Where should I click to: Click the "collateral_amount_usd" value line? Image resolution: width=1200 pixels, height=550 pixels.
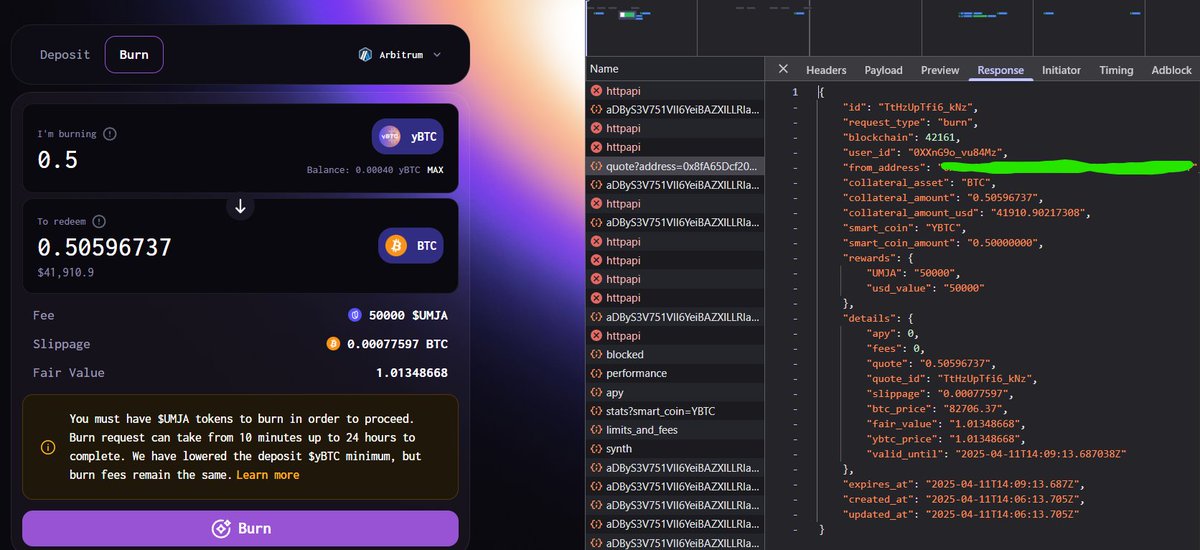tap(968, 212)
